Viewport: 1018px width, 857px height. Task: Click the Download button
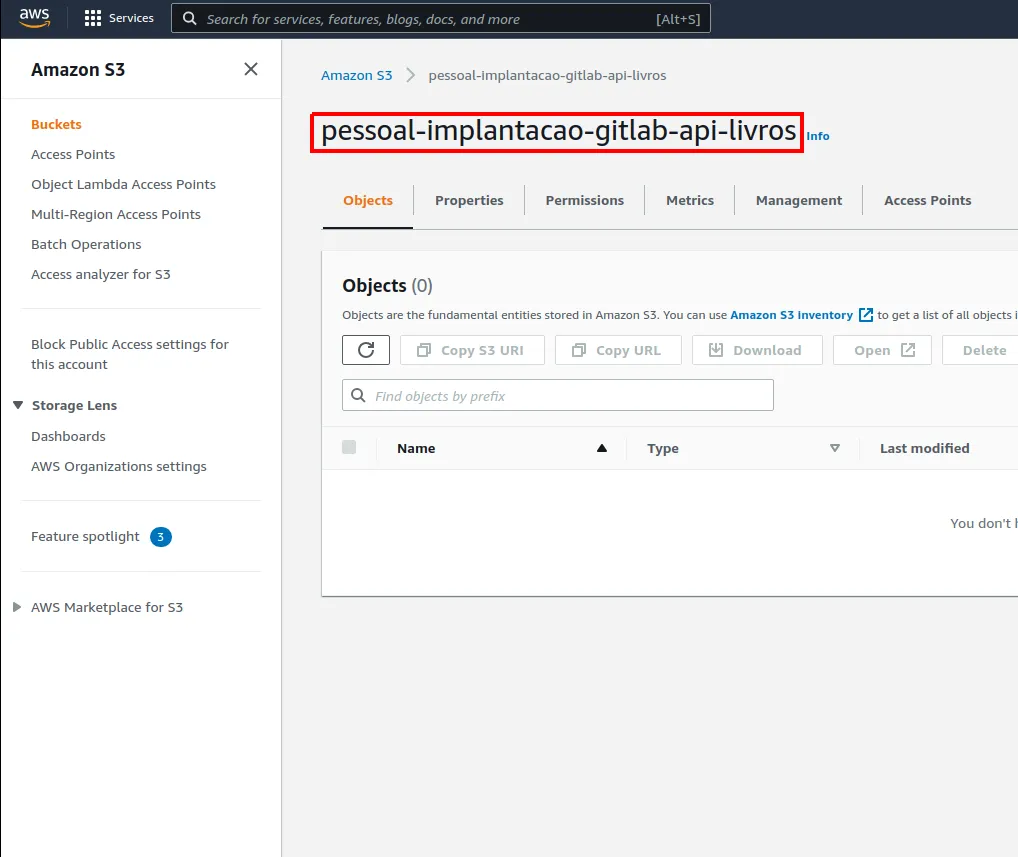[x=757, y=350]
